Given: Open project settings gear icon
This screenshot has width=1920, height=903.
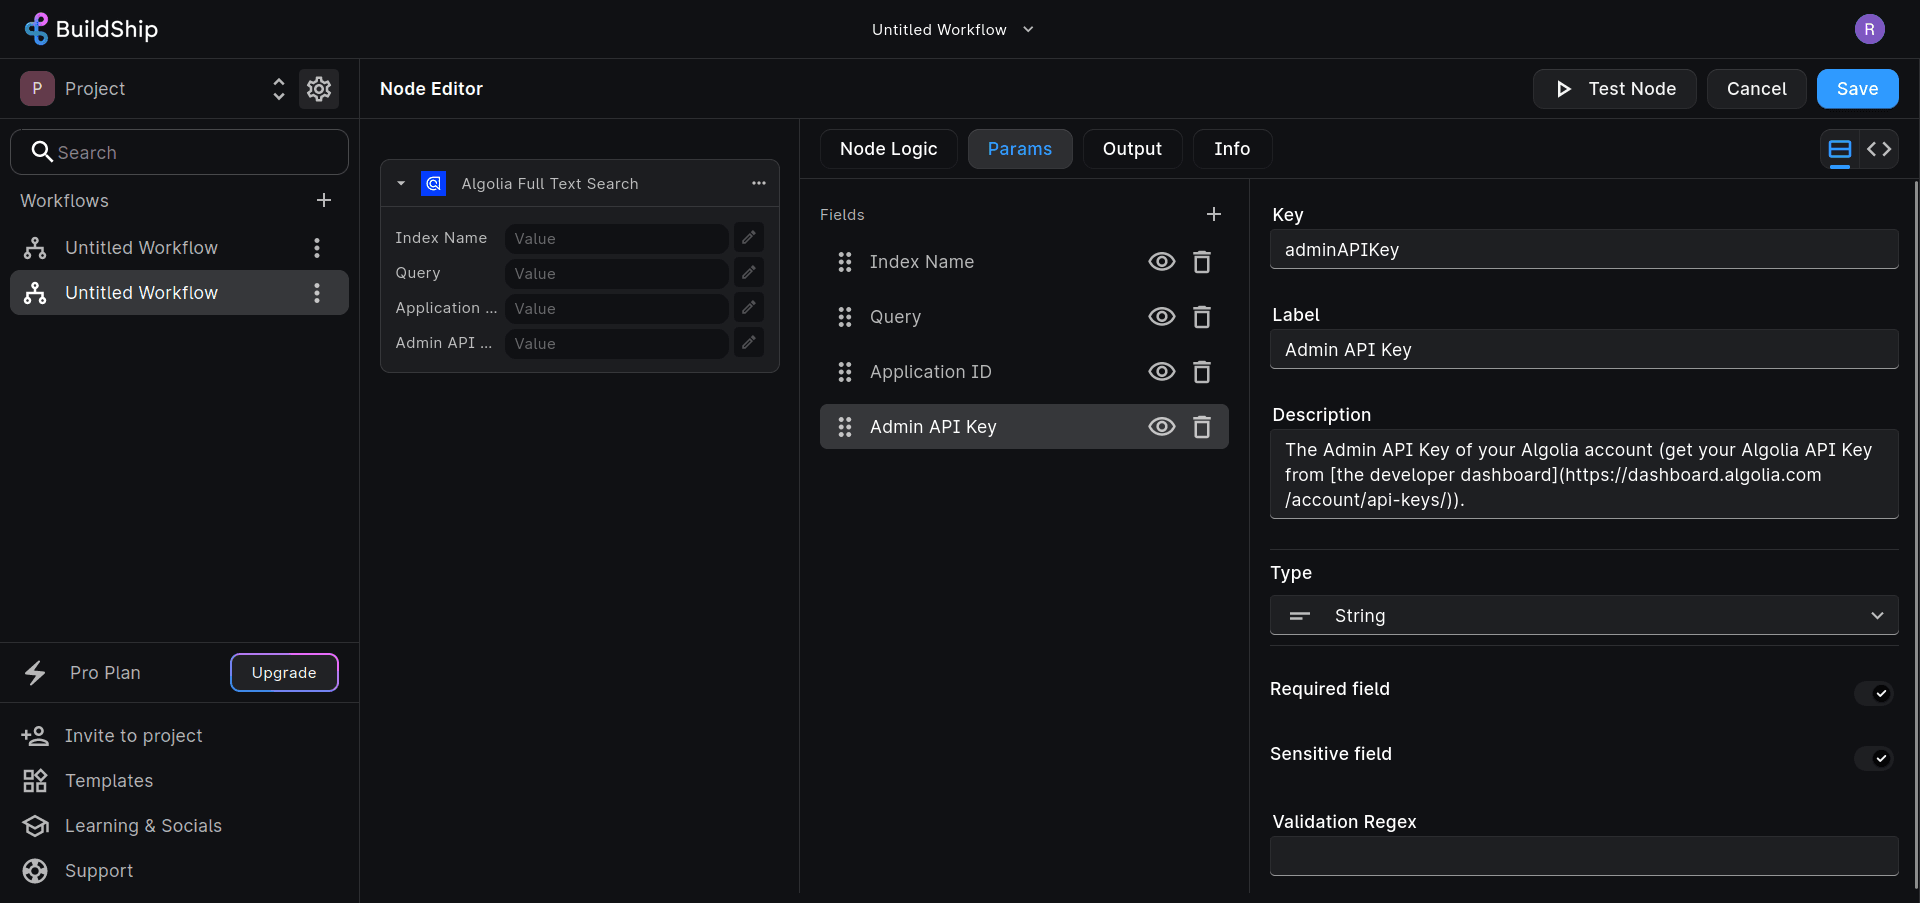Looking at the screenshot, I should coord(319,89).
